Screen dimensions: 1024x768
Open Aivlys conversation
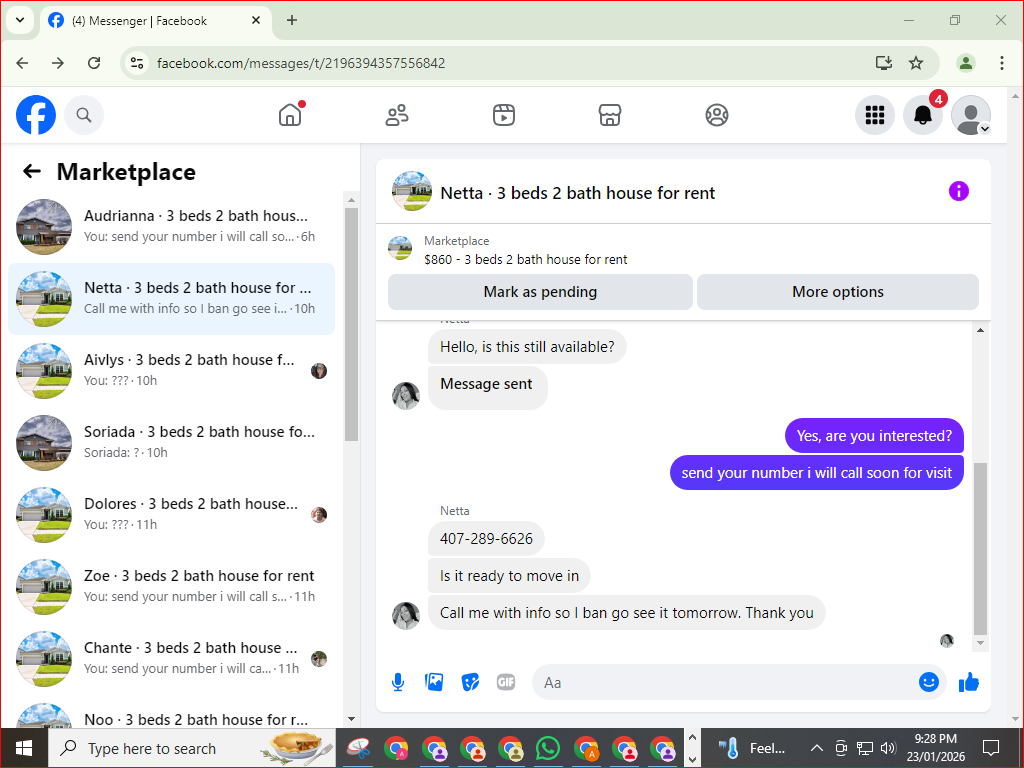pyautogui.click(x=172, y=370)
